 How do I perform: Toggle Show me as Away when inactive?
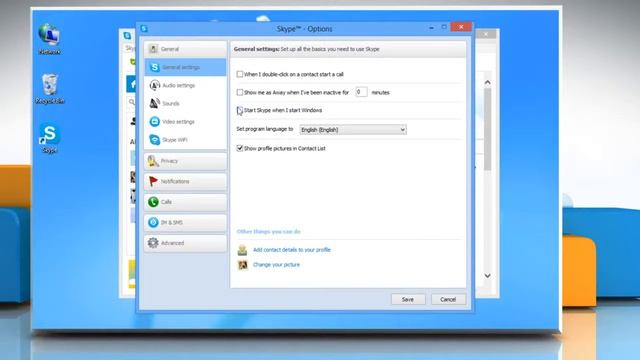click(x=240, y=93)
